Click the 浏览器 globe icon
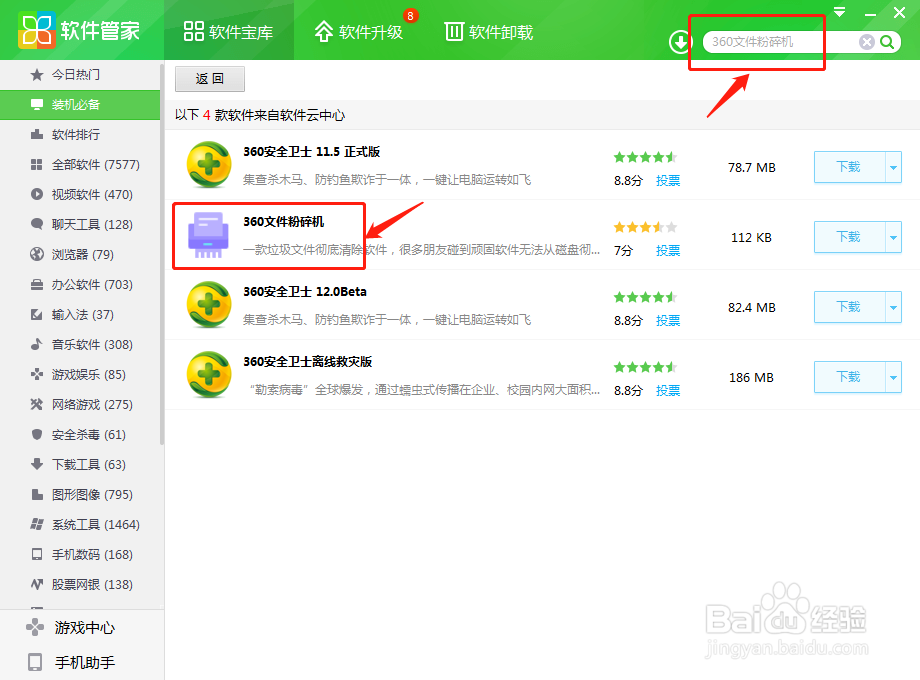 pos(36,254)
